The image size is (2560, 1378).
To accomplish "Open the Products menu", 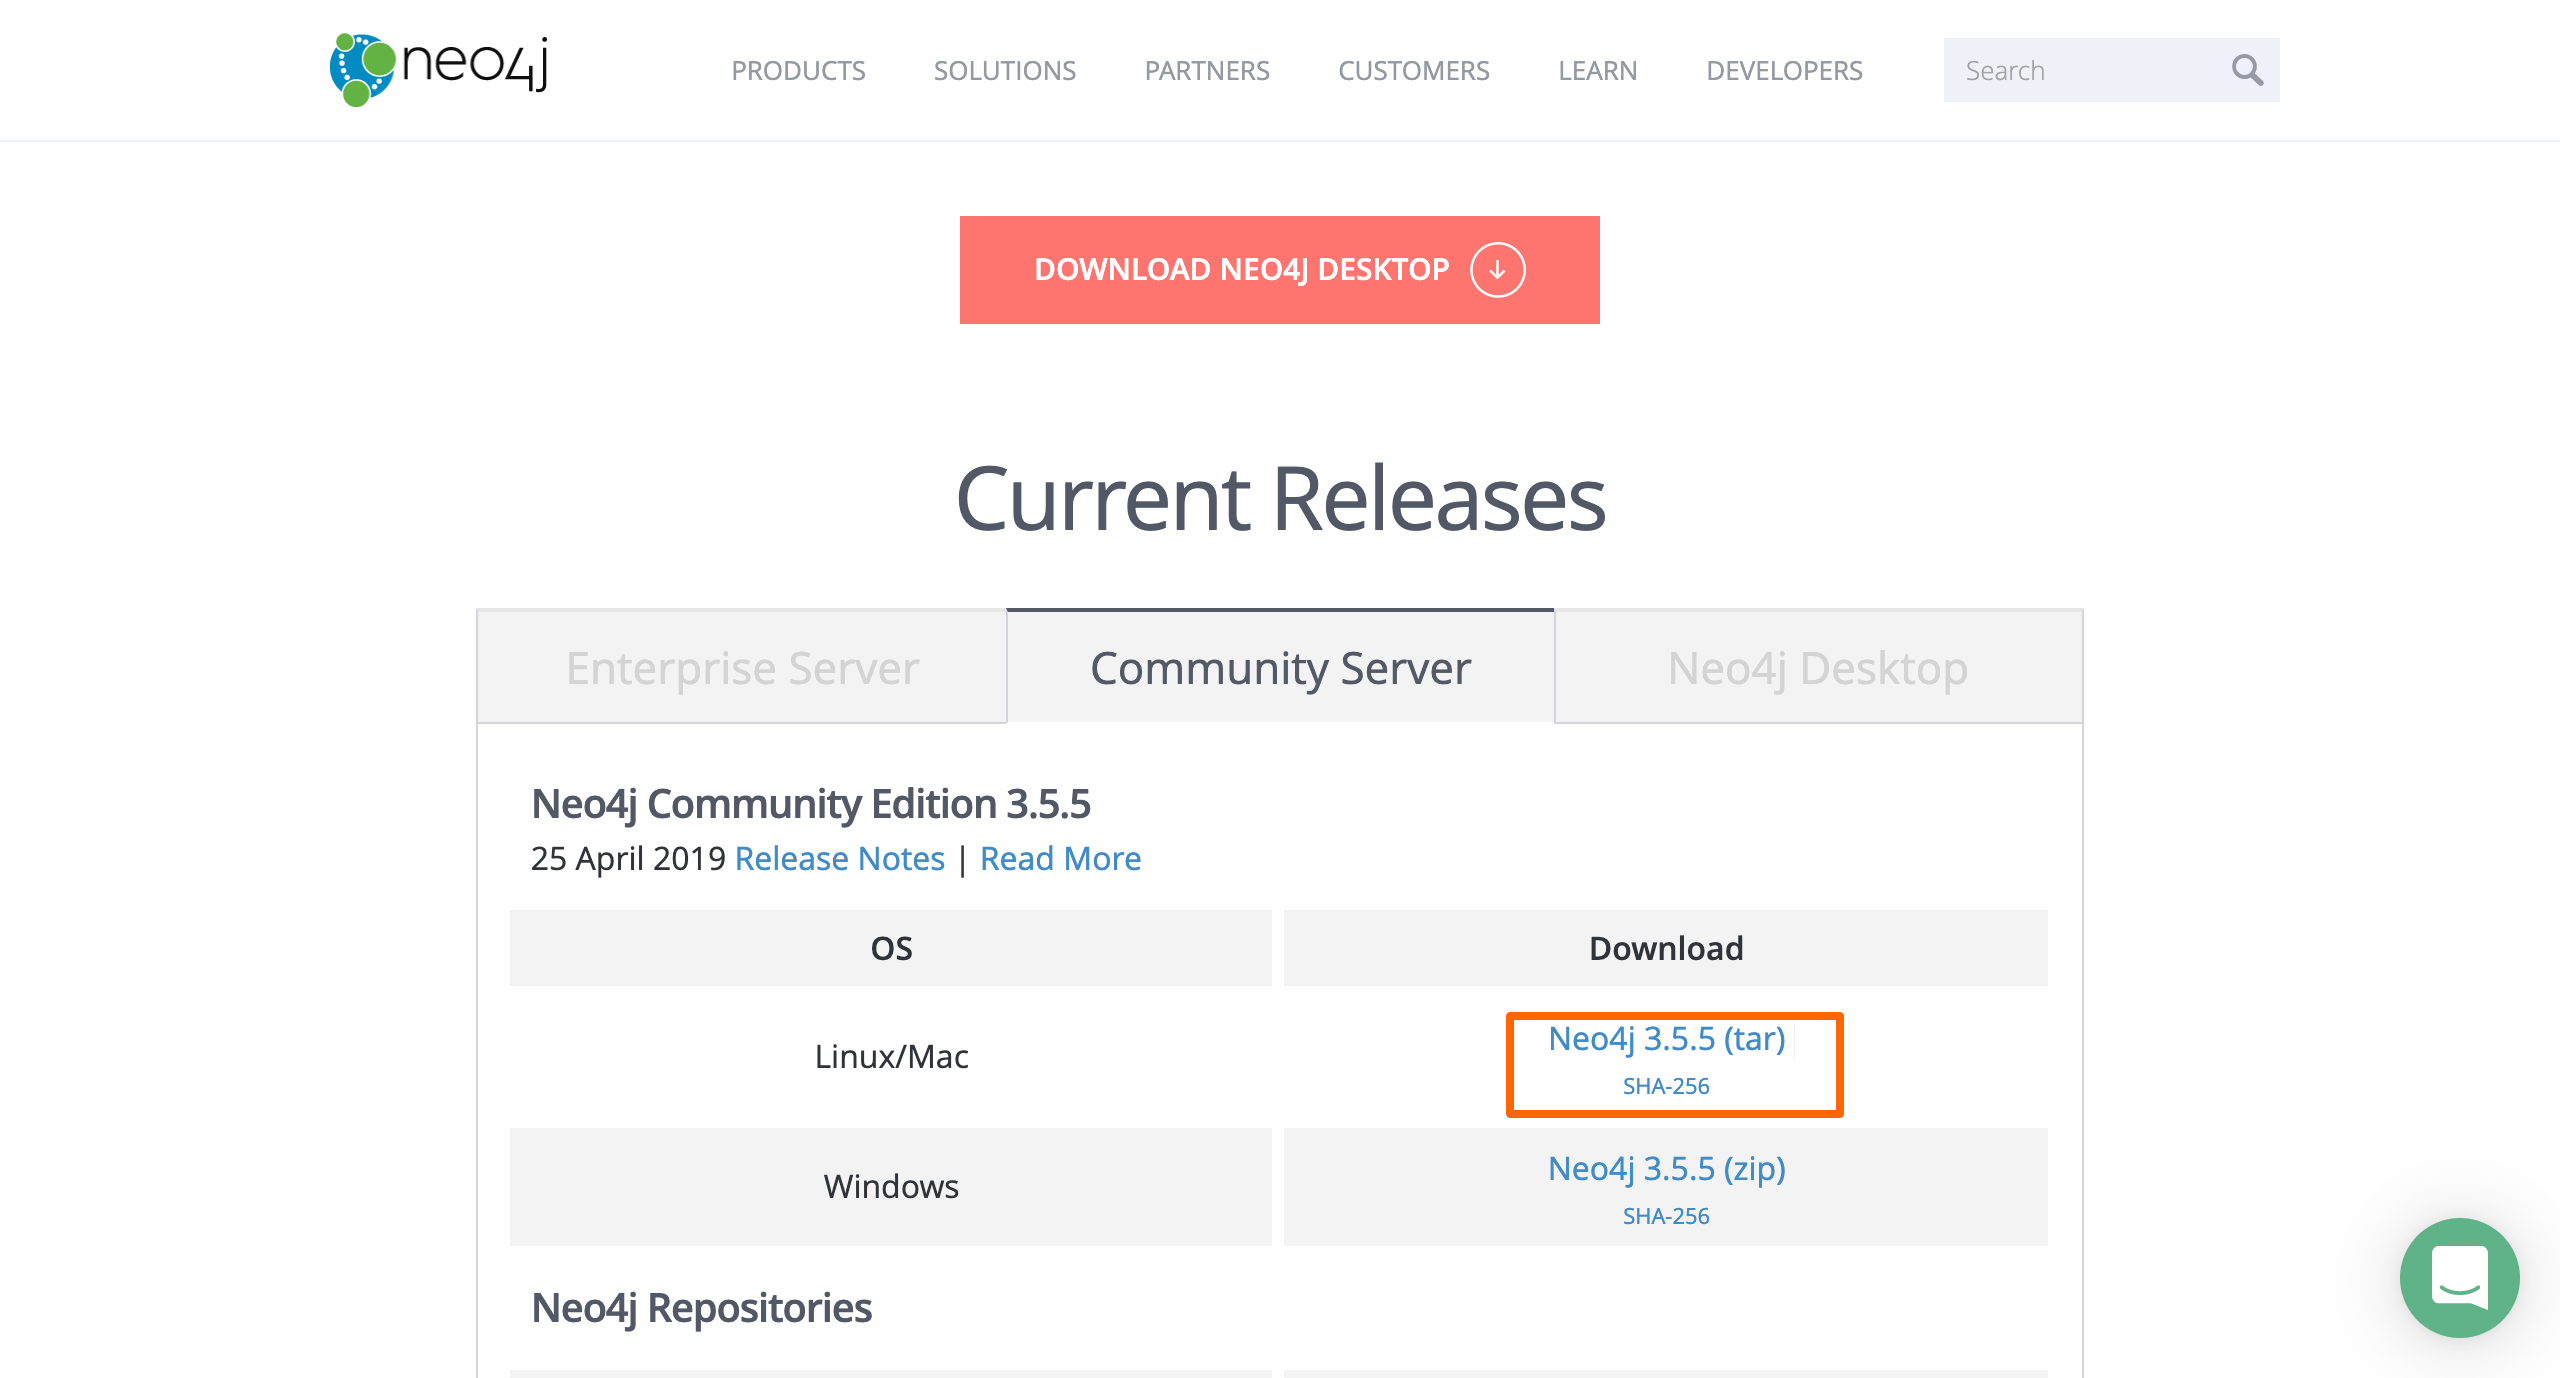I will (798, 71).
